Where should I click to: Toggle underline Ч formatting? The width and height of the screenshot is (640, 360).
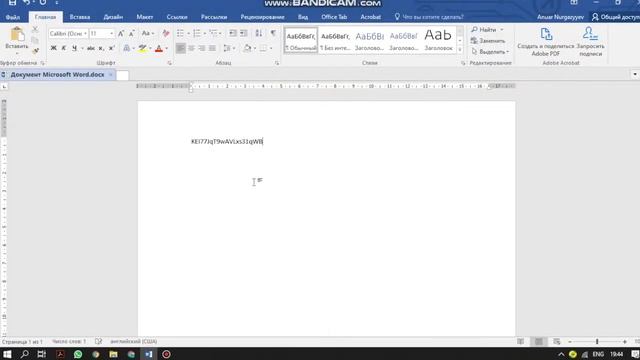pos(74,48)
